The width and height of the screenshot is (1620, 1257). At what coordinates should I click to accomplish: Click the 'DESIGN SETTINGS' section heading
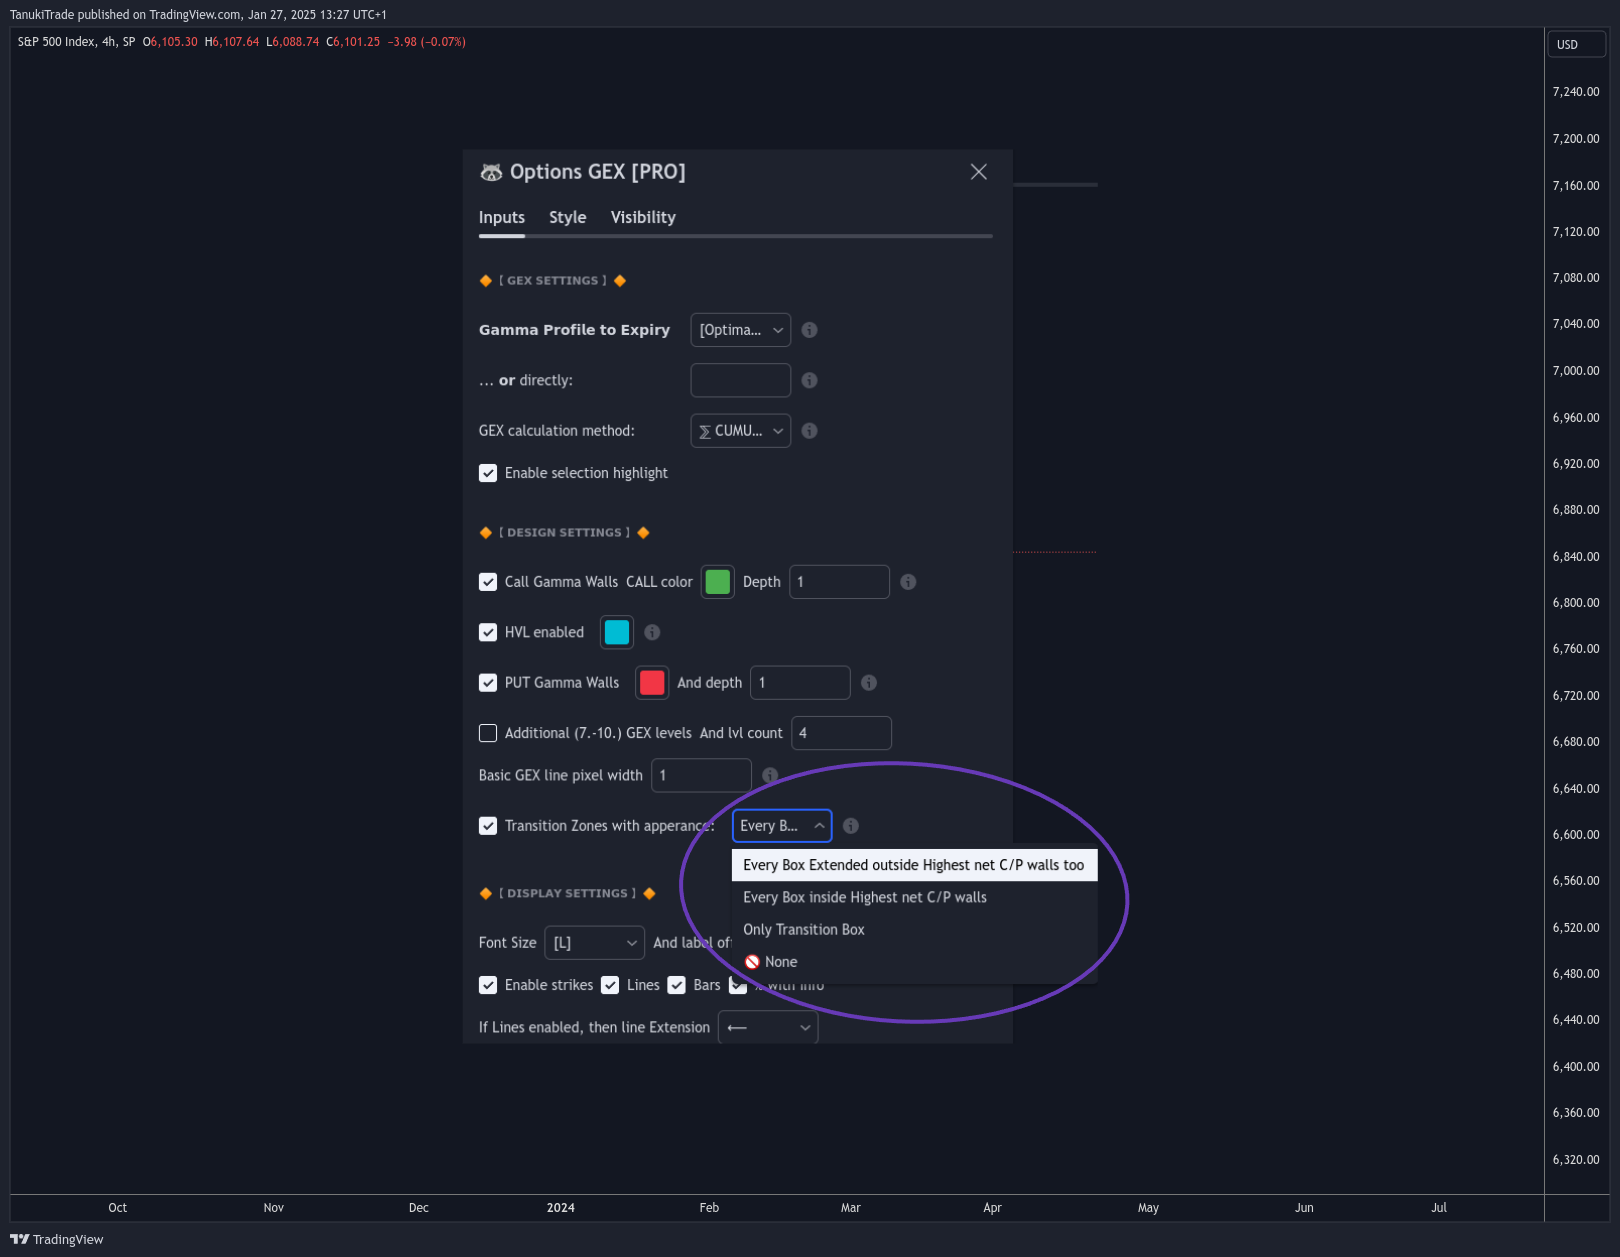point(565,533)
